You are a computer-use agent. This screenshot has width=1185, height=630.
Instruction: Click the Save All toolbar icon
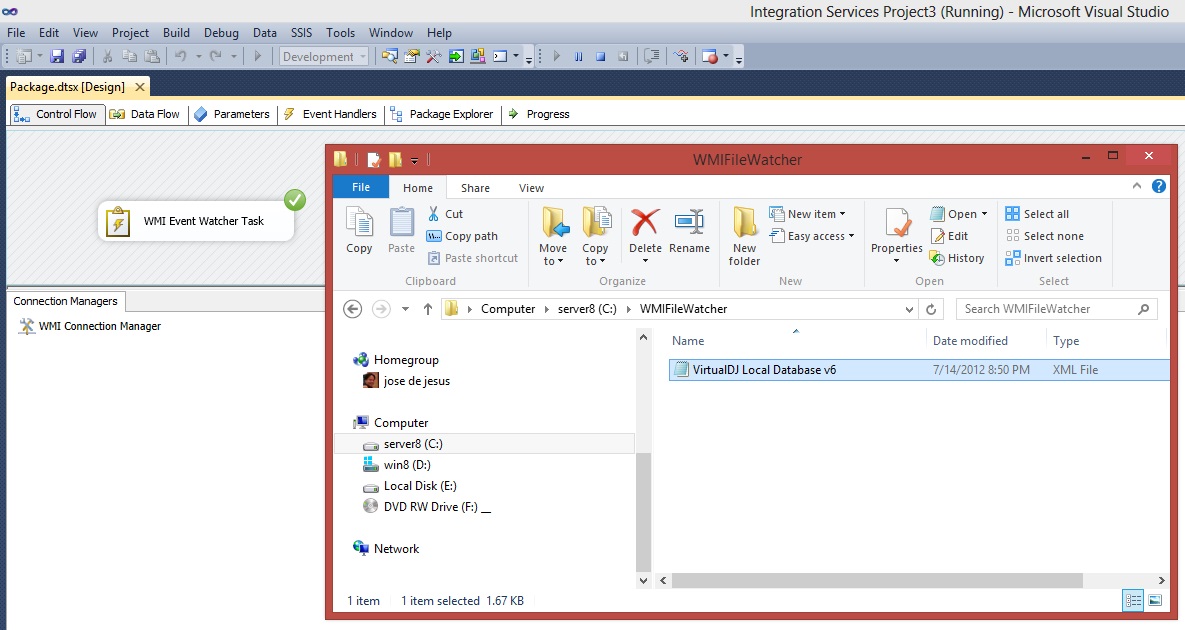pyautogui.click(x=79, y=56)
